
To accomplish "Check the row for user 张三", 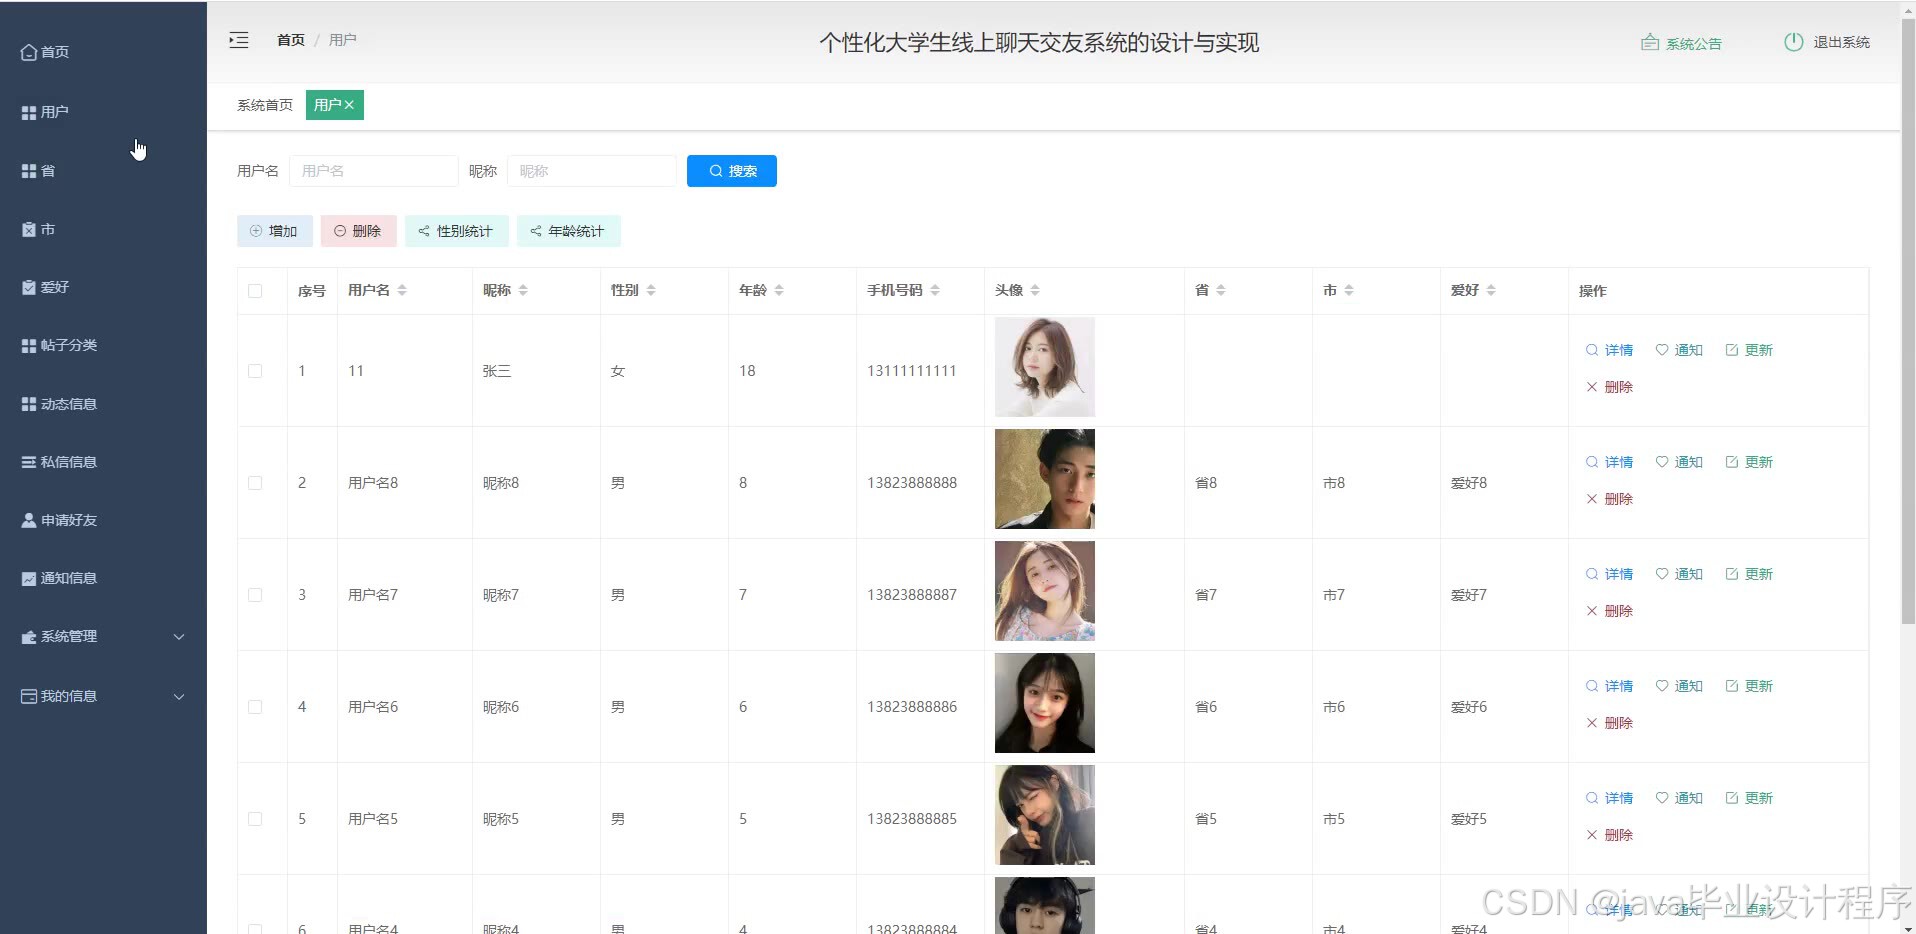I will 255,371.
